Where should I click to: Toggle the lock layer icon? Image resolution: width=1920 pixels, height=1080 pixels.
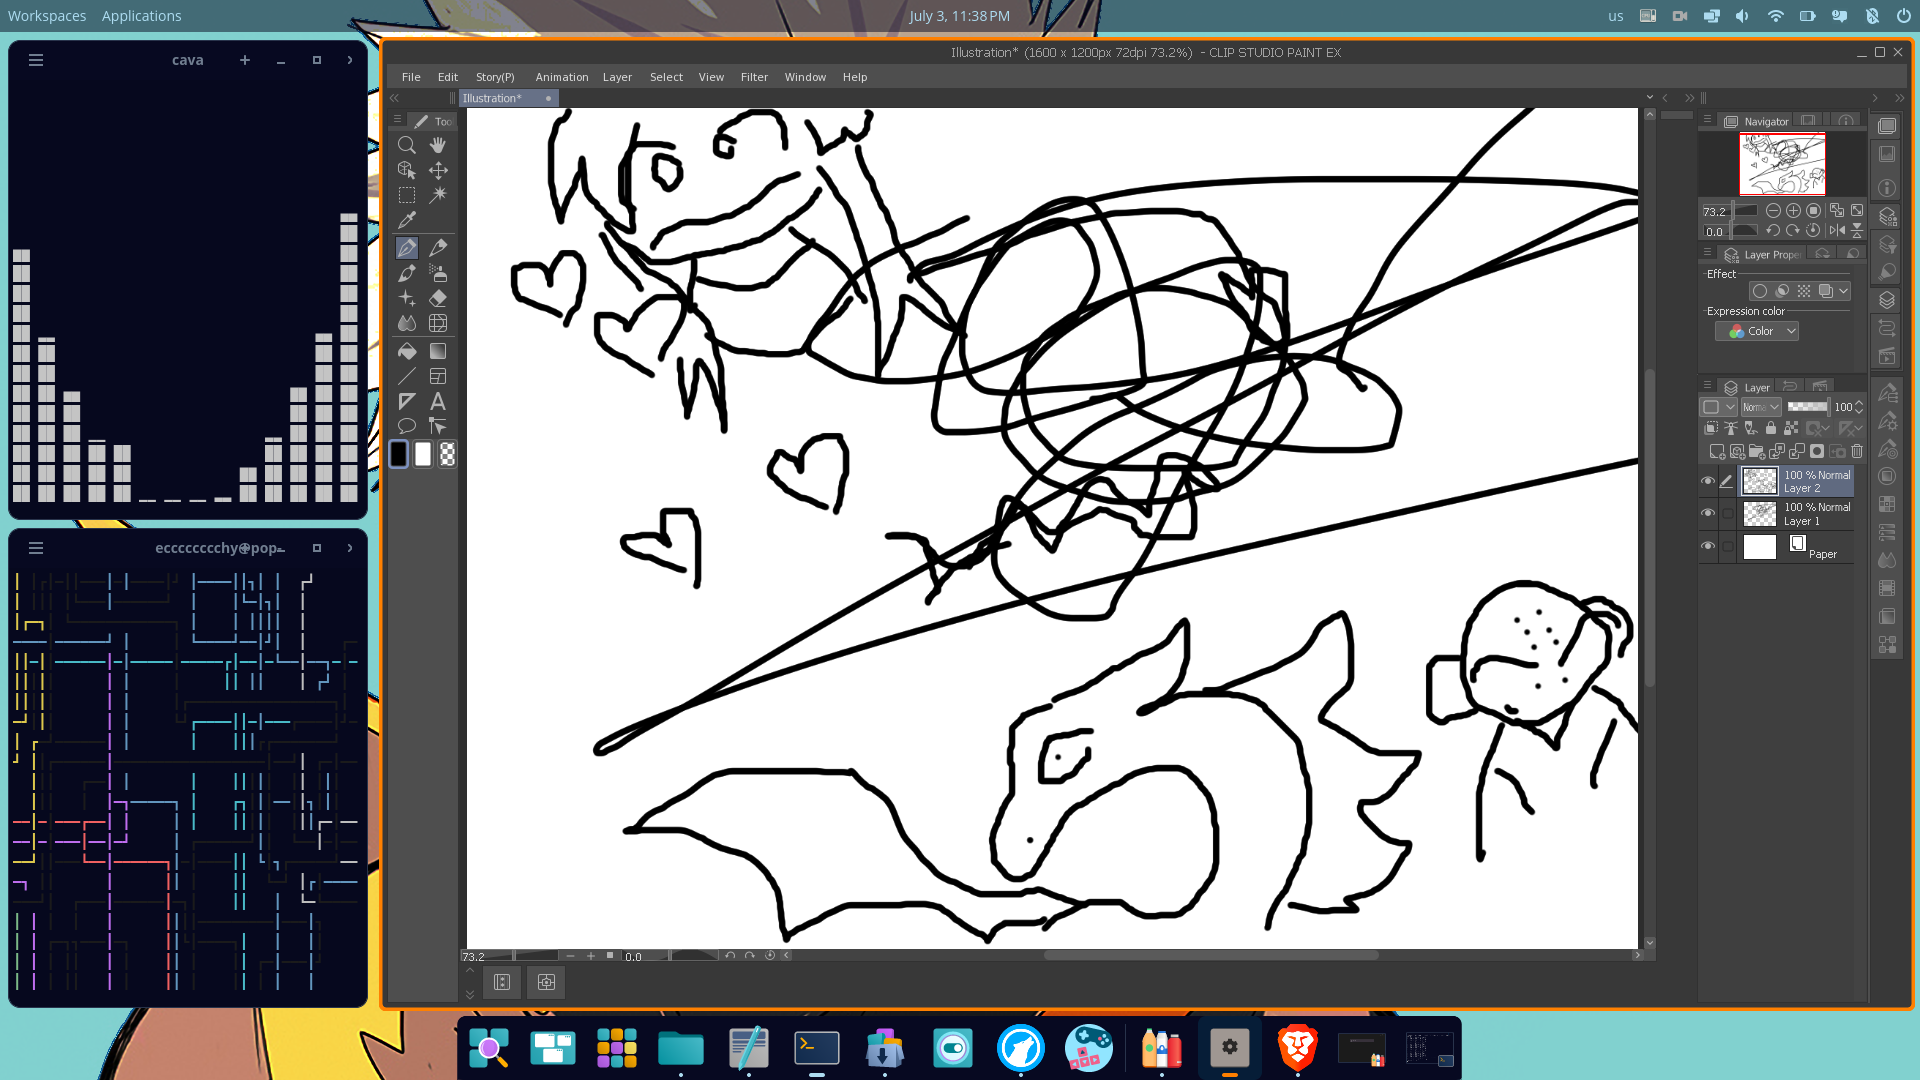coord(1771,428)
